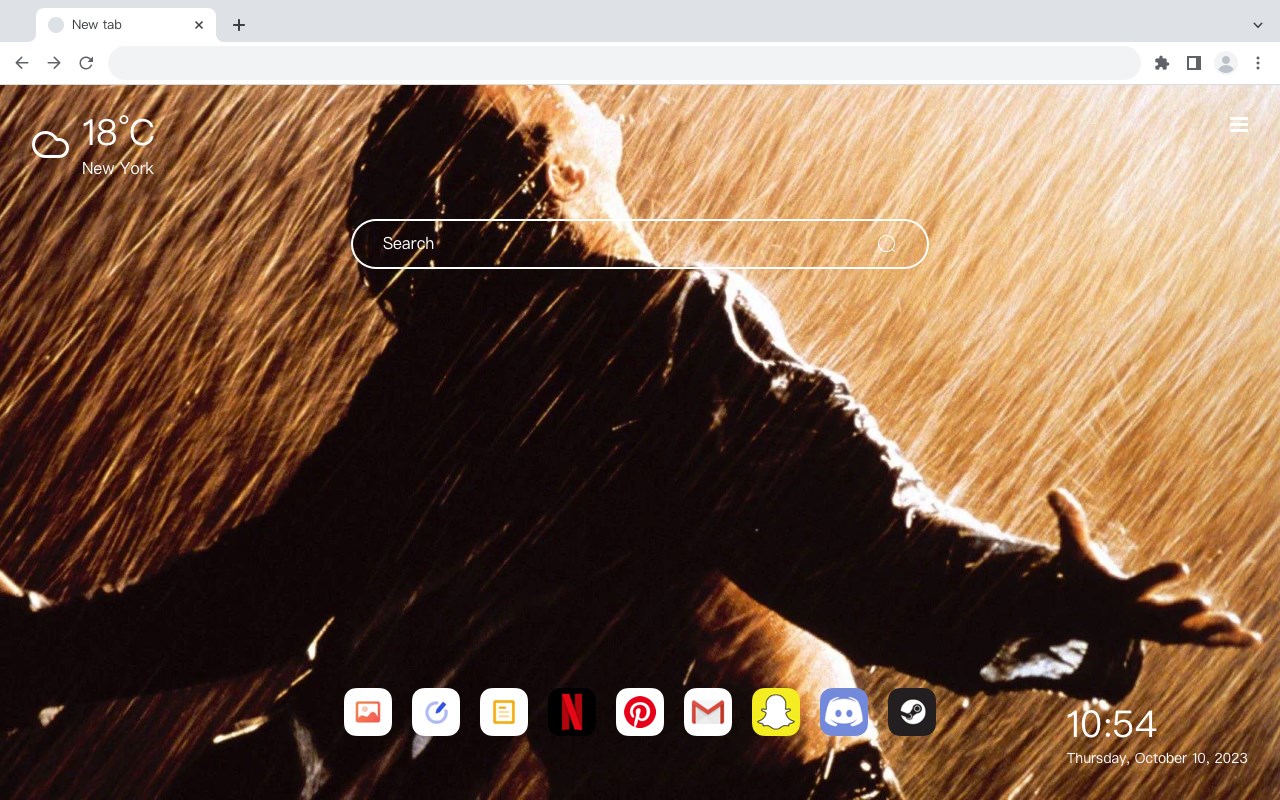Open the hamburger menu on the page

1239,124
